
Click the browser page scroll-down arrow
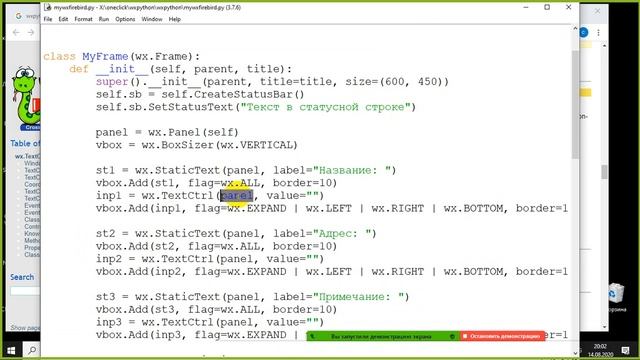[x=604, y=327]
